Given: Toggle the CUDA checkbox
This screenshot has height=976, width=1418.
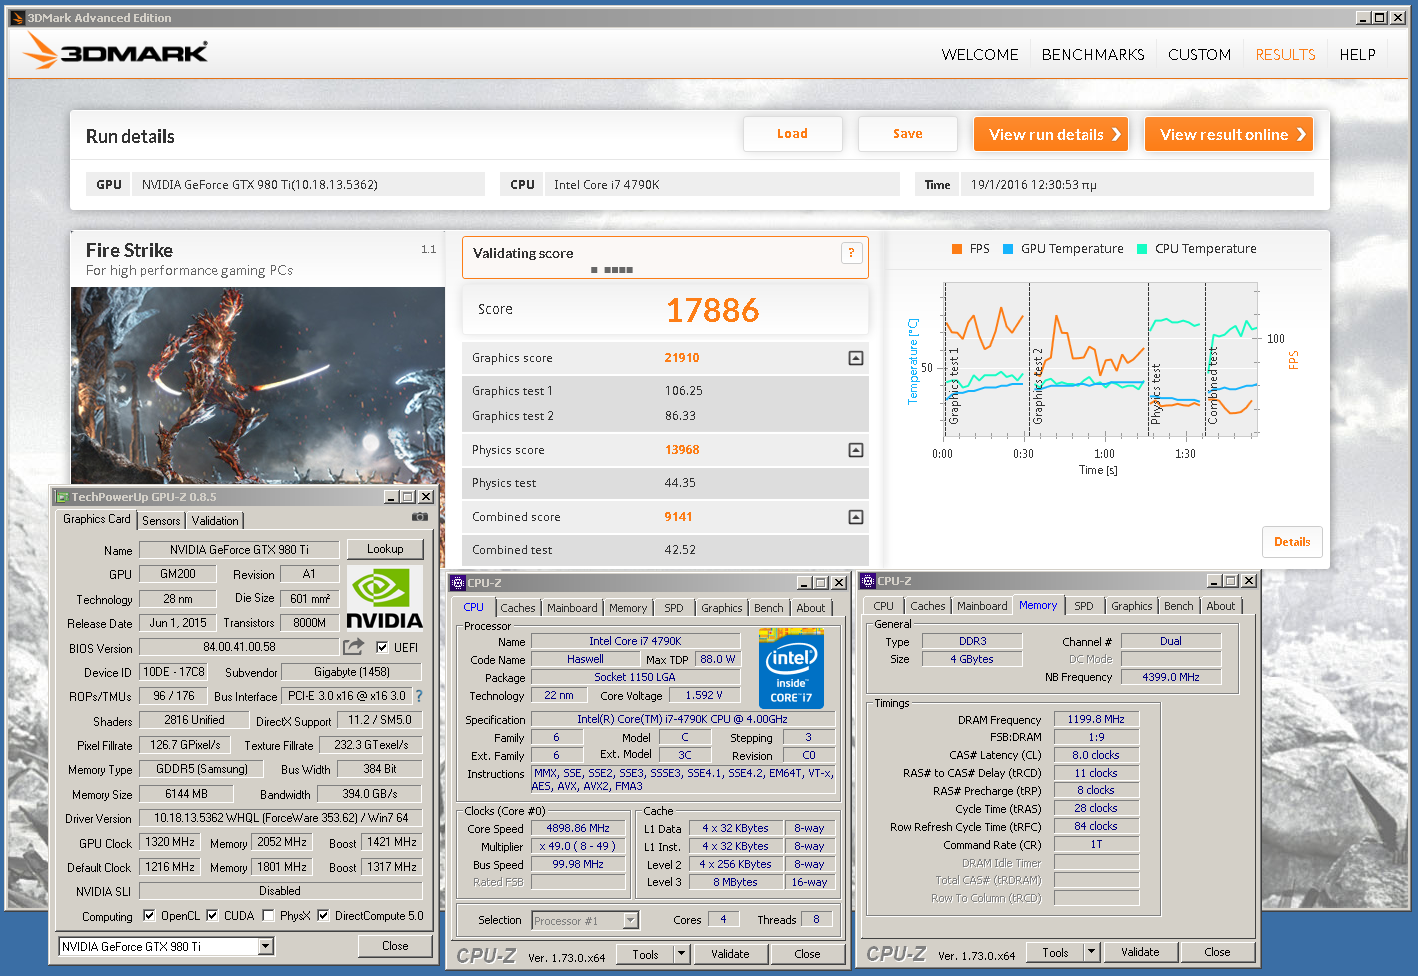Looking at the screenshot, I should (x=212, y=915).
